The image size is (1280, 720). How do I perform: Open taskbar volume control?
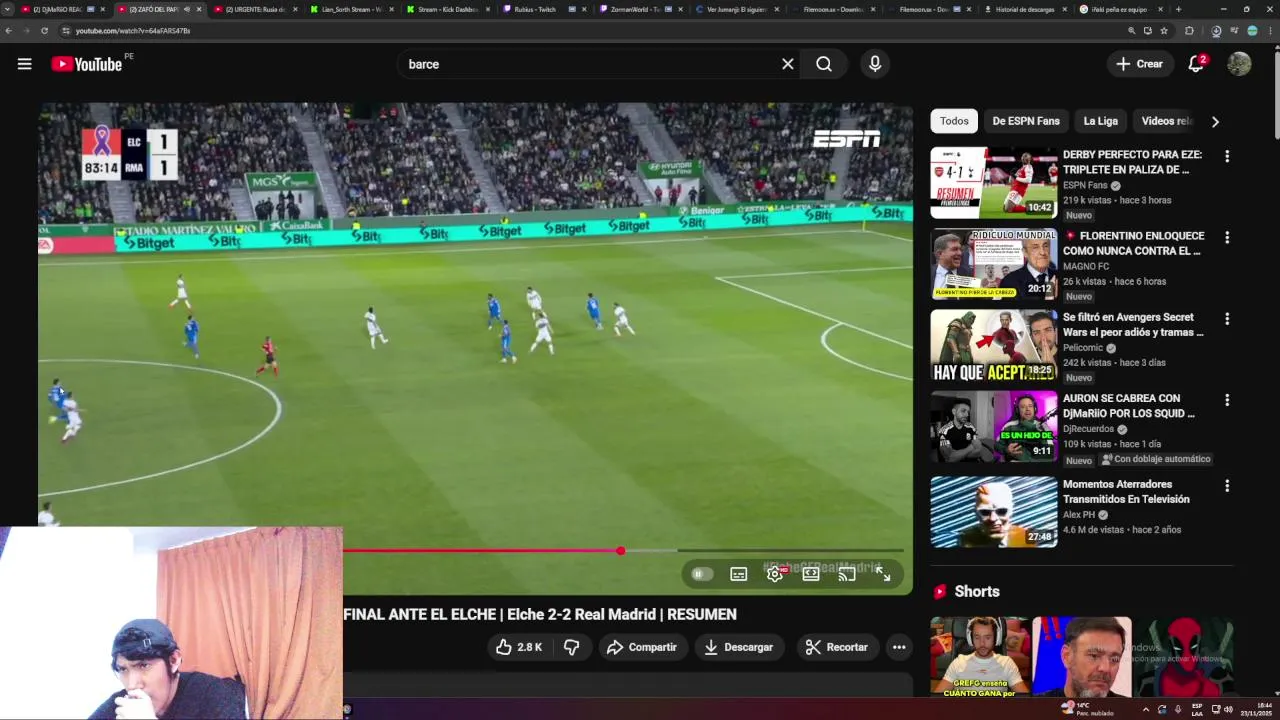[1228, 709]
